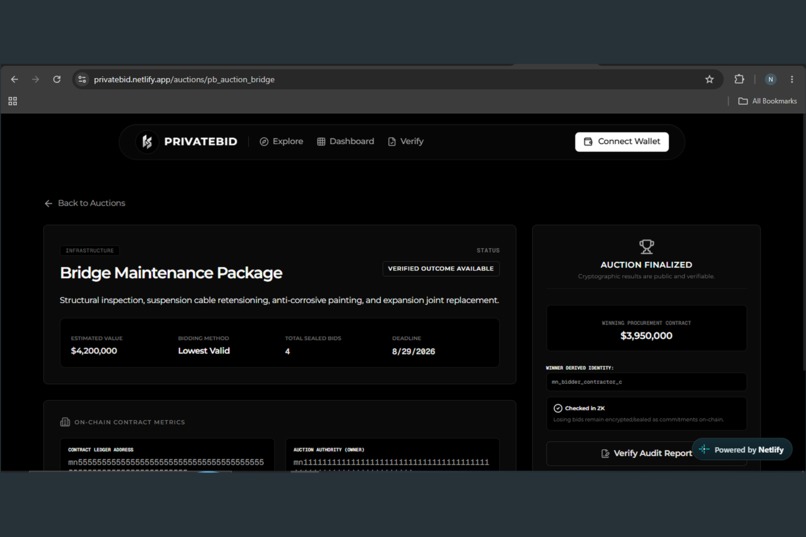The height and width of the screenshot is (537, 806).
Task: Go Back to Auctions
Action: point(85,203)
